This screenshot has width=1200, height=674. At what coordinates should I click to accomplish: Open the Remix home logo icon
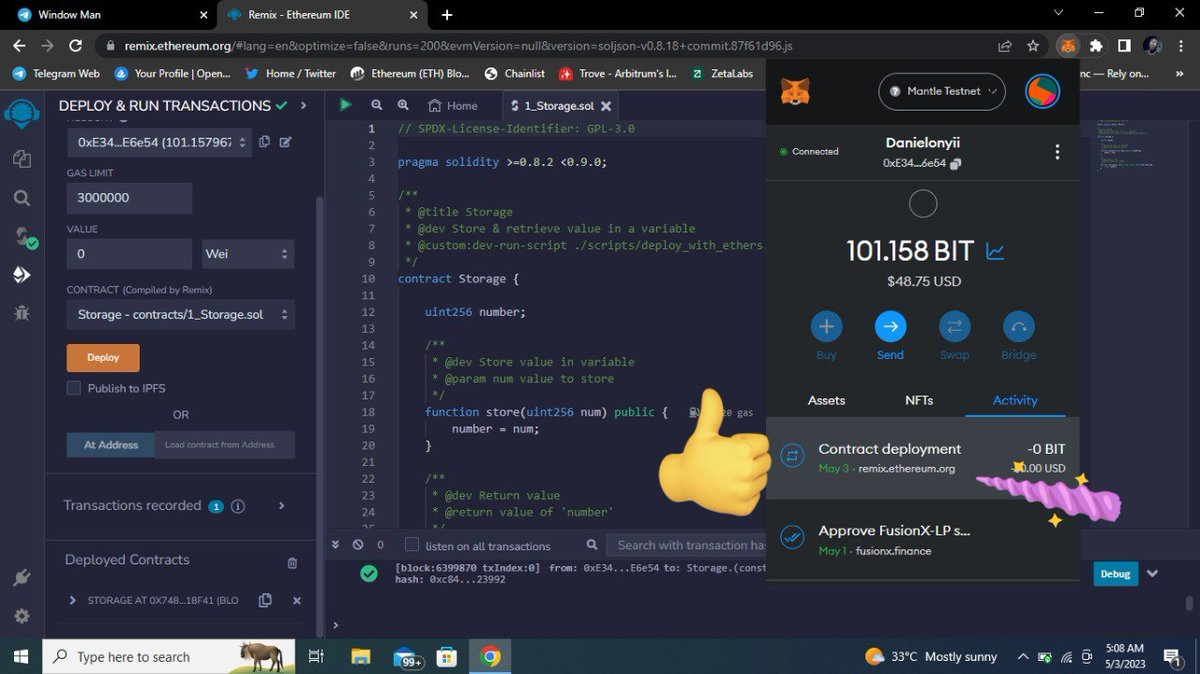click(x=22, y=112)
